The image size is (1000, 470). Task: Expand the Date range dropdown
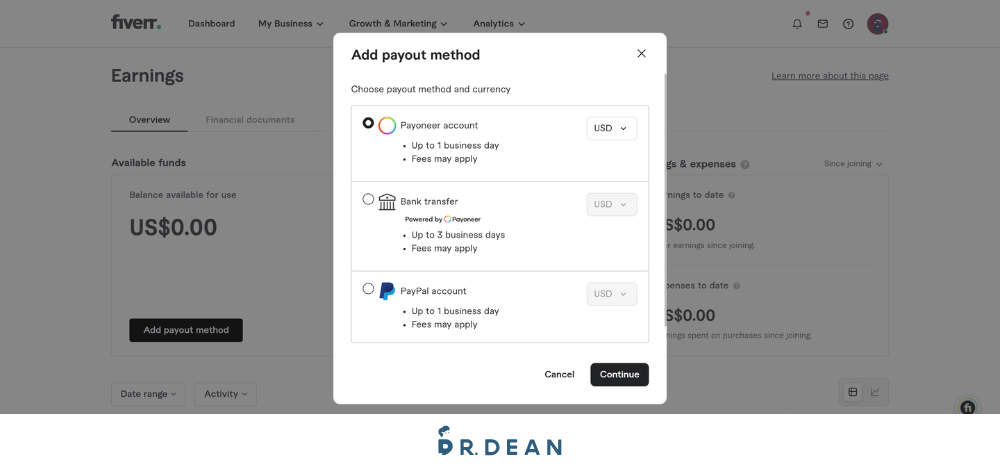(x=148, y=394)
